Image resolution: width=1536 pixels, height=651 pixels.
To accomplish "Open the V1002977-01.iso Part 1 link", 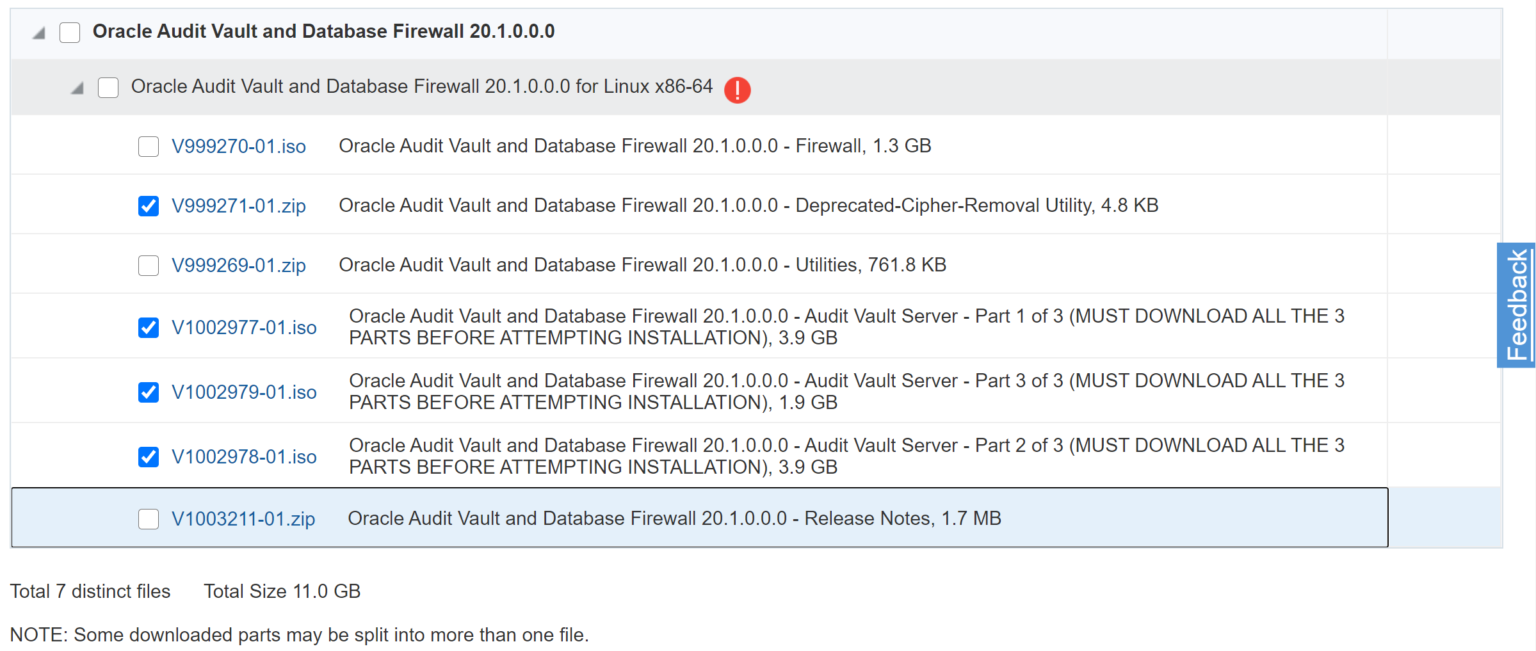I will (x=241, y=327).
